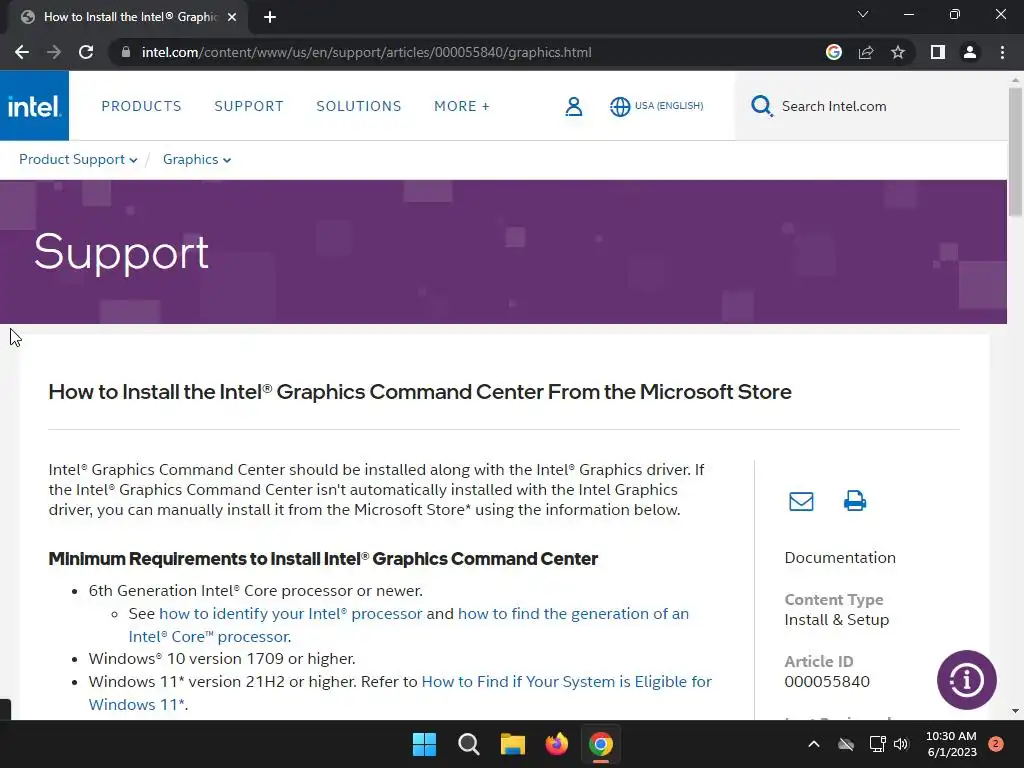This screenshot has height=768, width=1024.
Task: Open Firefox from taskbar
Action: pyautogui.click(x=556, y=744)
